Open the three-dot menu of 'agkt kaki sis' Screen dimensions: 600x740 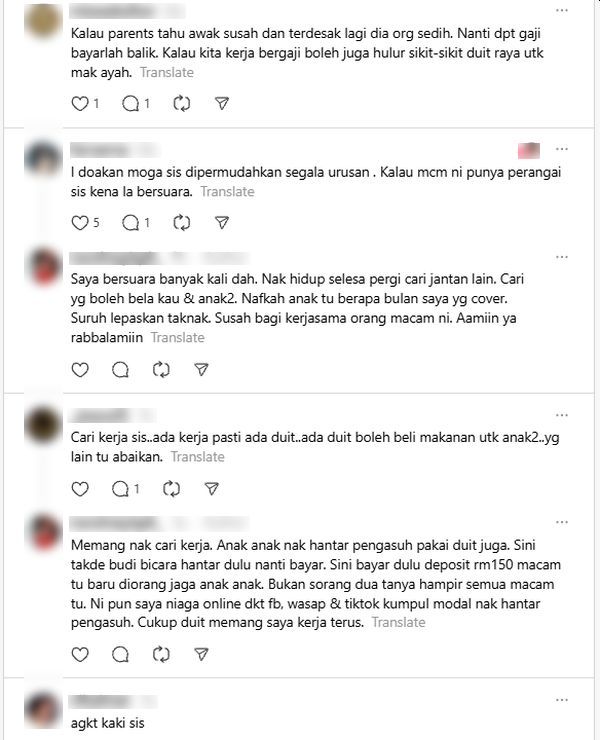coord(562,700)
